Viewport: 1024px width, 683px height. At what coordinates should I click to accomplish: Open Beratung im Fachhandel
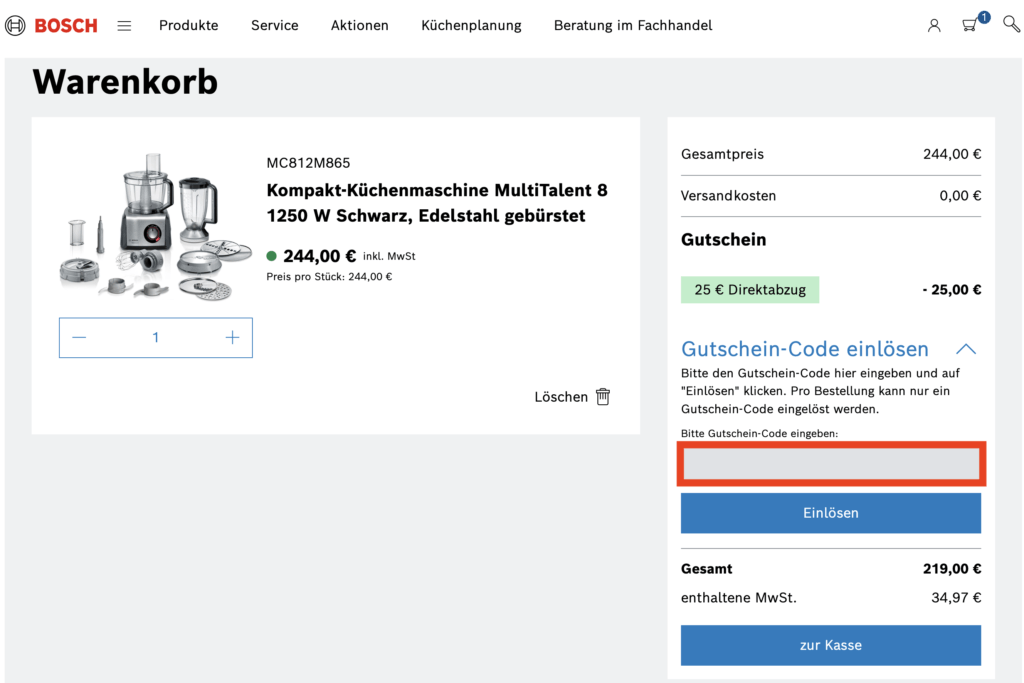pyautogui.click(x=633, y=25)
